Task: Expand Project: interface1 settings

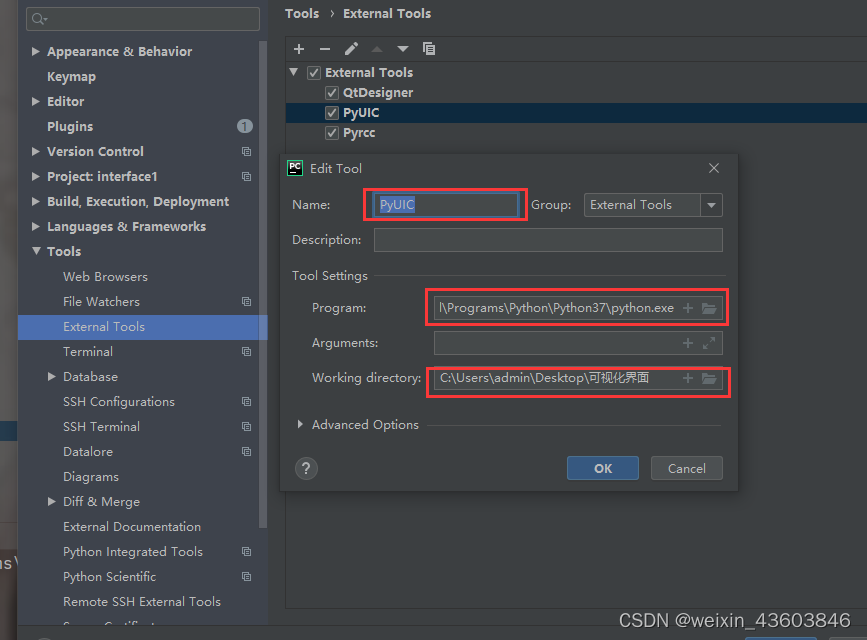Action: [36, 176]
